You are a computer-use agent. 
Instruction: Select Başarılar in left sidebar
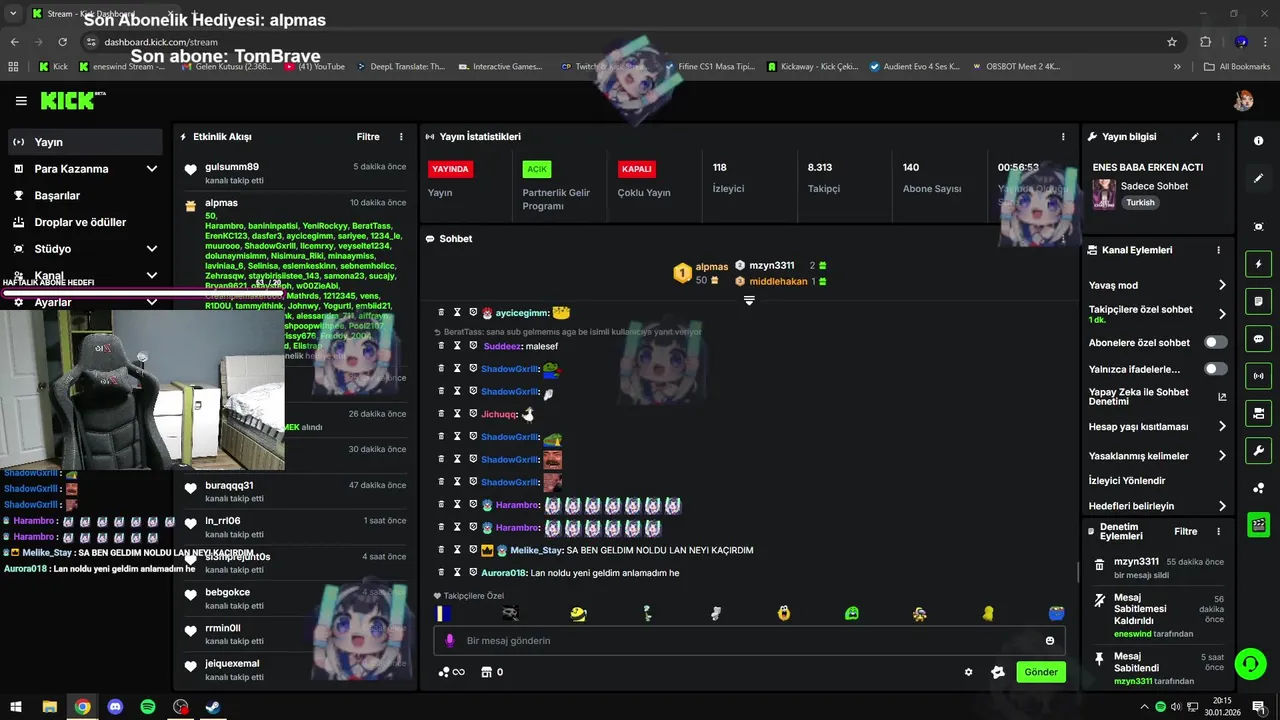(x=84, y=195)
